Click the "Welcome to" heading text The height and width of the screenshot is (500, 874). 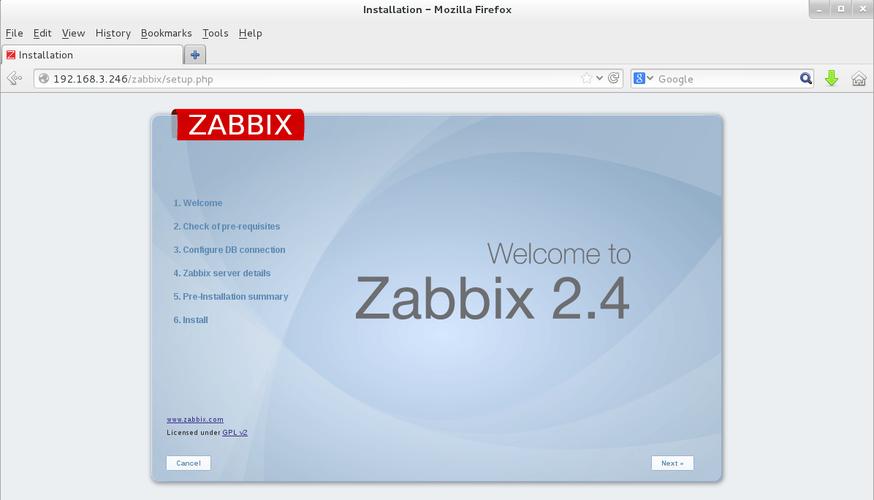[559, 254]
